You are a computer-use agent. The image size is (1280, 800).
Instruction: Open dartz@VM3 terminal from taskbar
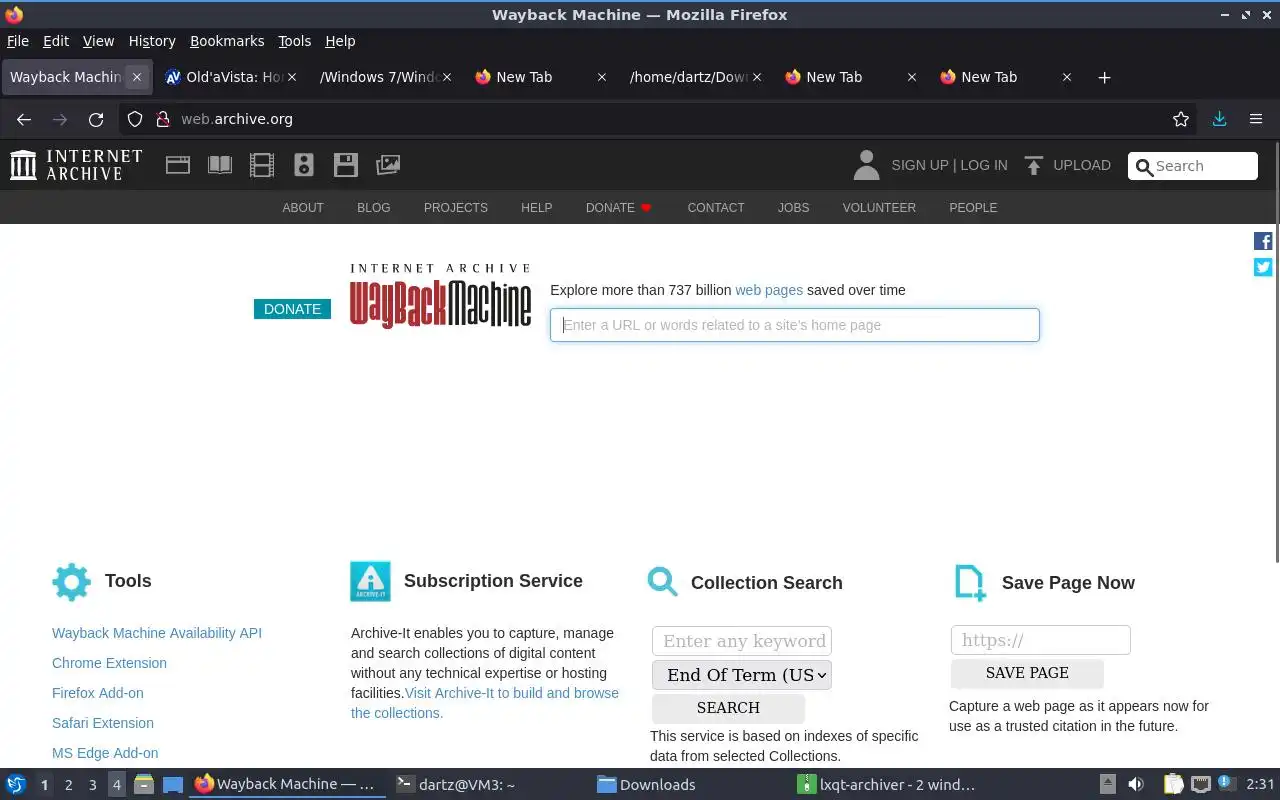click(456, 785)
